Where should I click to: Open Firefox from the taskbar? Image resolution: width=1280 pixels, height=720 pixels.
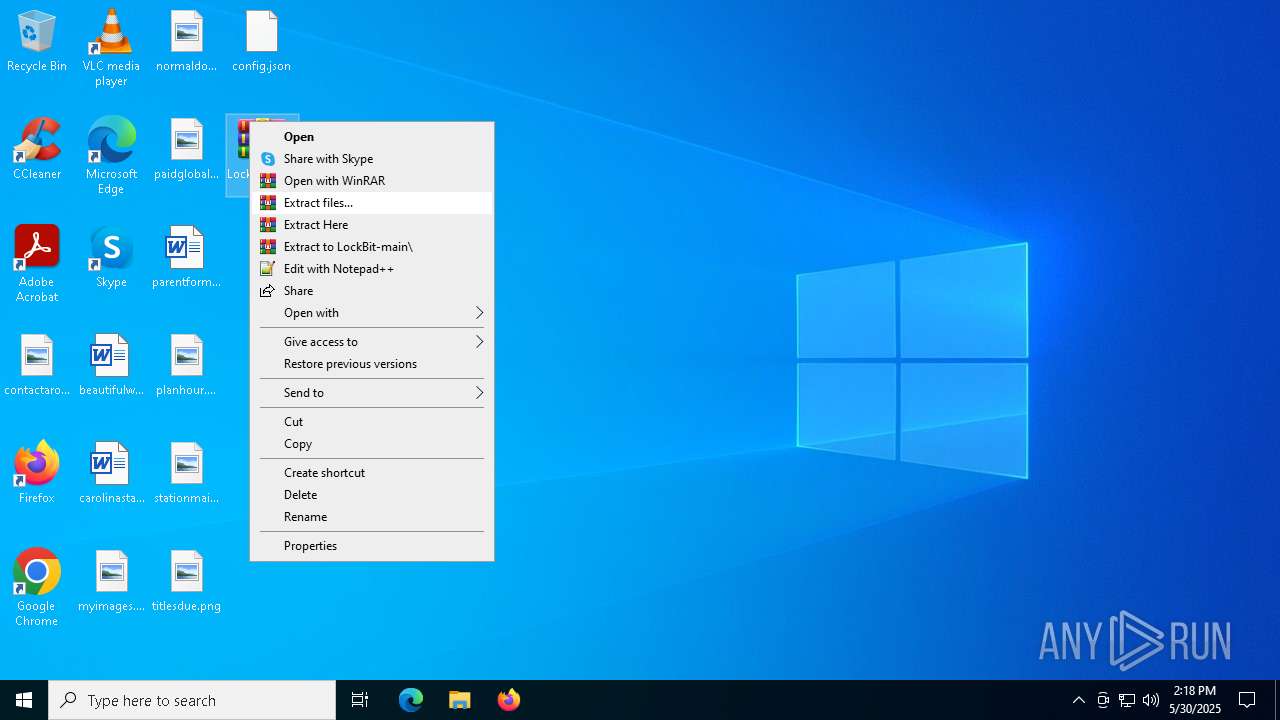pyautogui.click(x=508, y=700)
